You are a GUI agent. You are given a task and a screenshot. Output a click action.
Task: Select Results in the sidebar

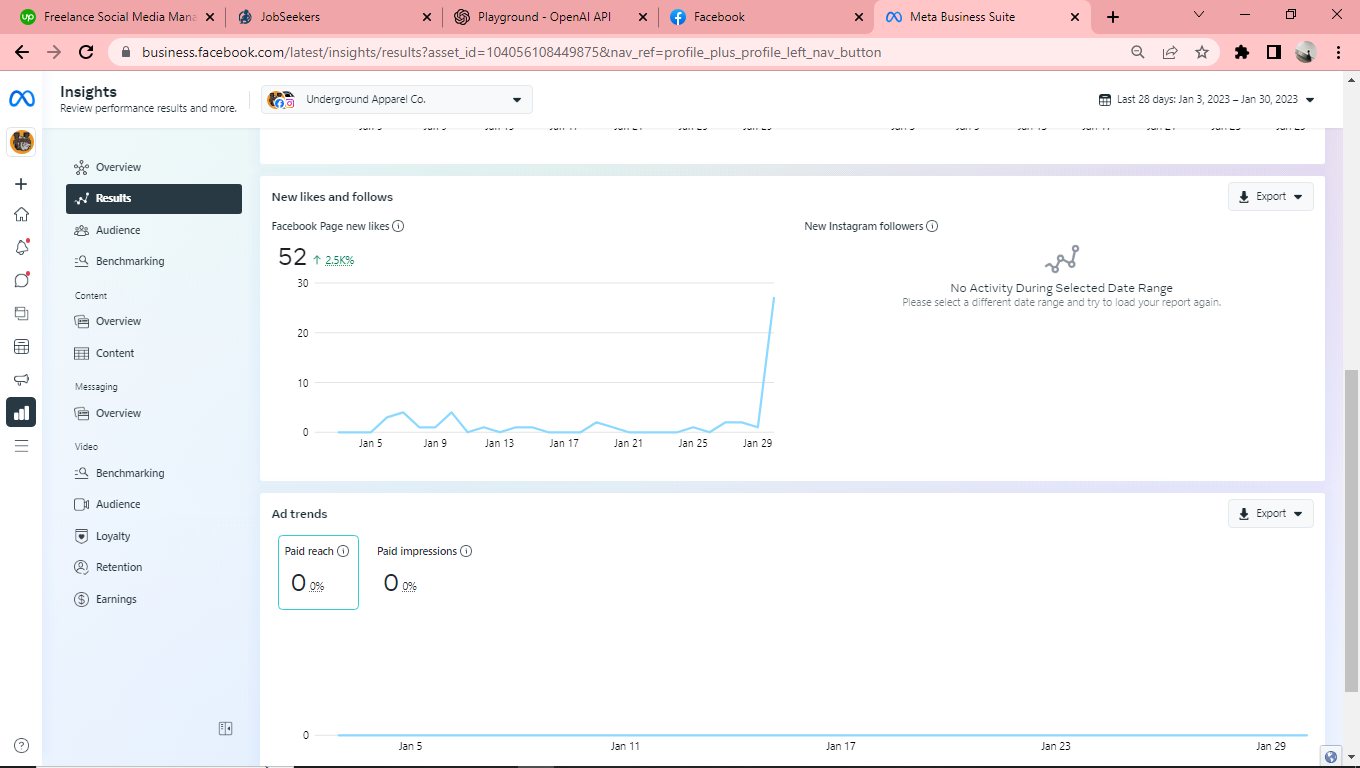154,198
